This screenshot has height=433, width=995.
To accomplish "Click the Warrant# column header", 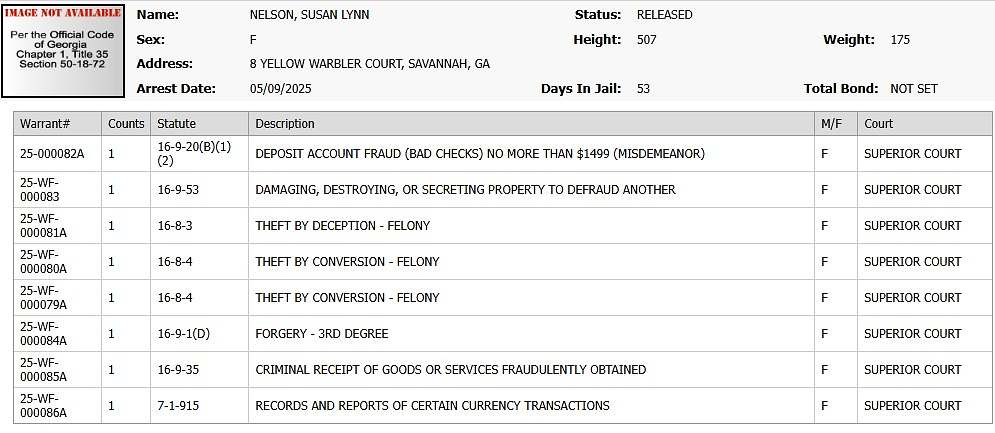I will point(45,124).
